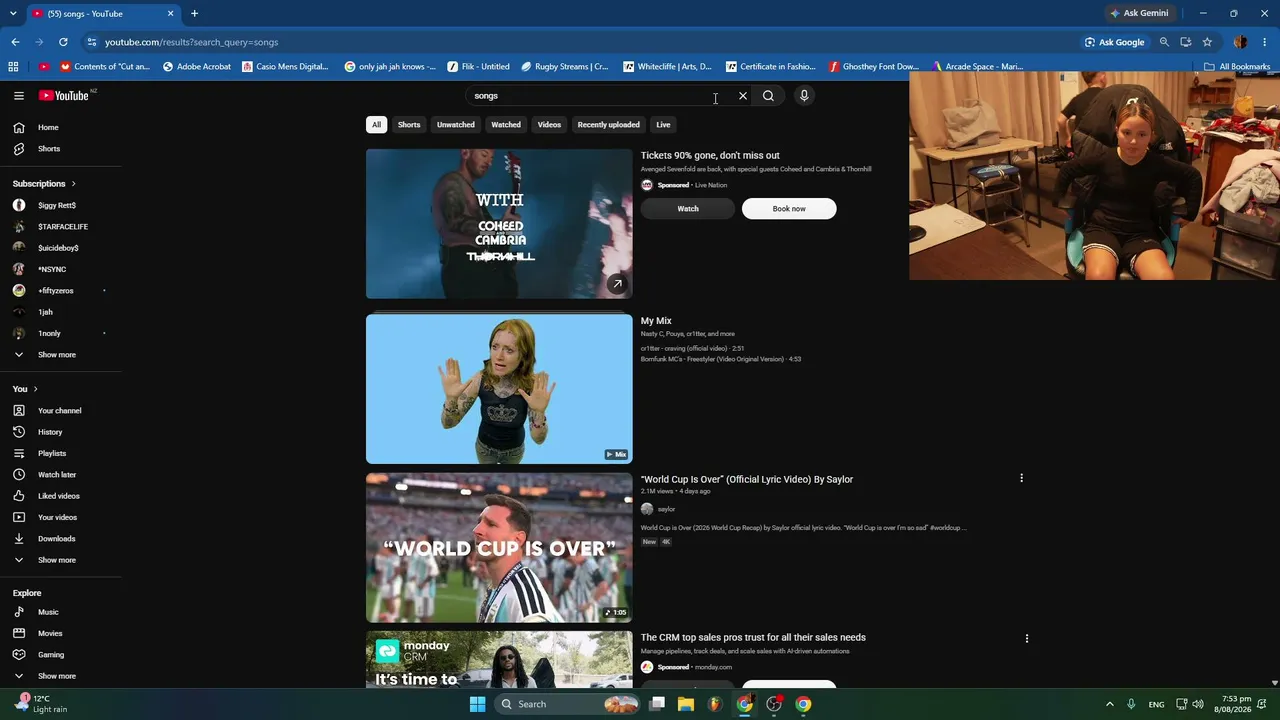This screenshot has width=1280, height=720.
Task: Open options menu for monday CRM ad
Action: (x=1027, y=638)
